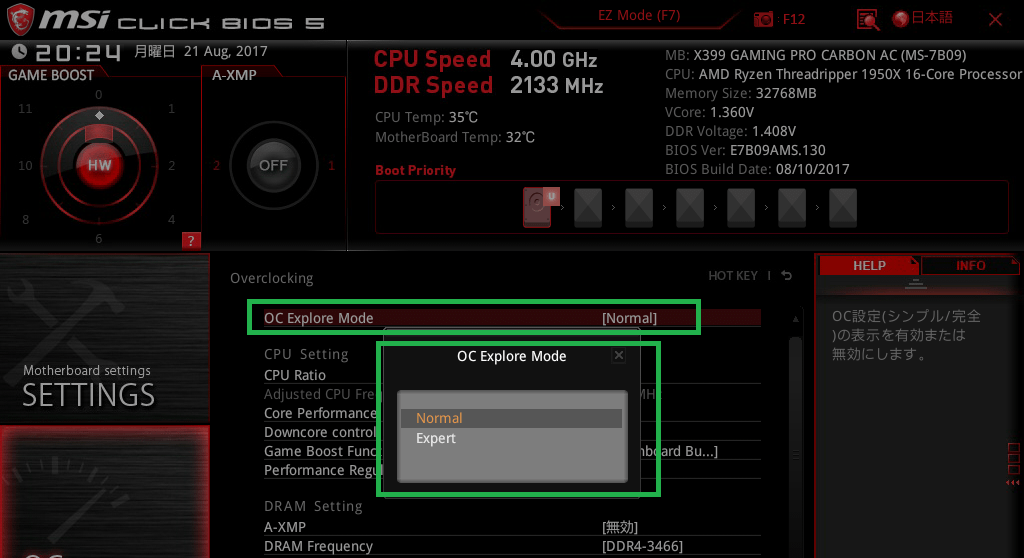Click 'BIOS Build Date: 08/10/2017' text
Viewport: 1024px width, 558px height.
tap(757, 169)
